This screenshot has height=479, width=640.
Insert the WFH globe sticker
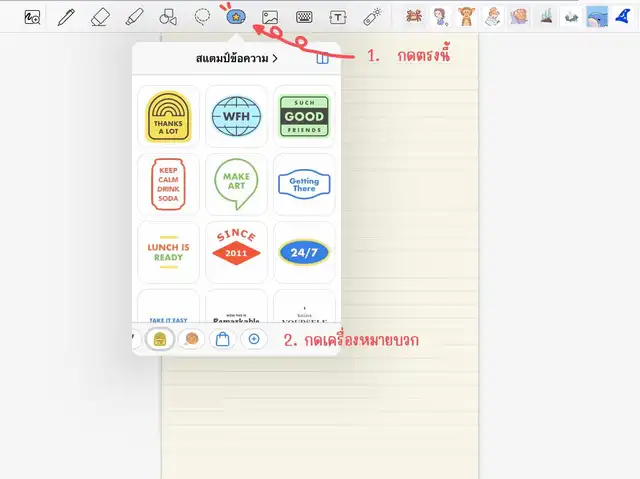[x=236, y=116]
